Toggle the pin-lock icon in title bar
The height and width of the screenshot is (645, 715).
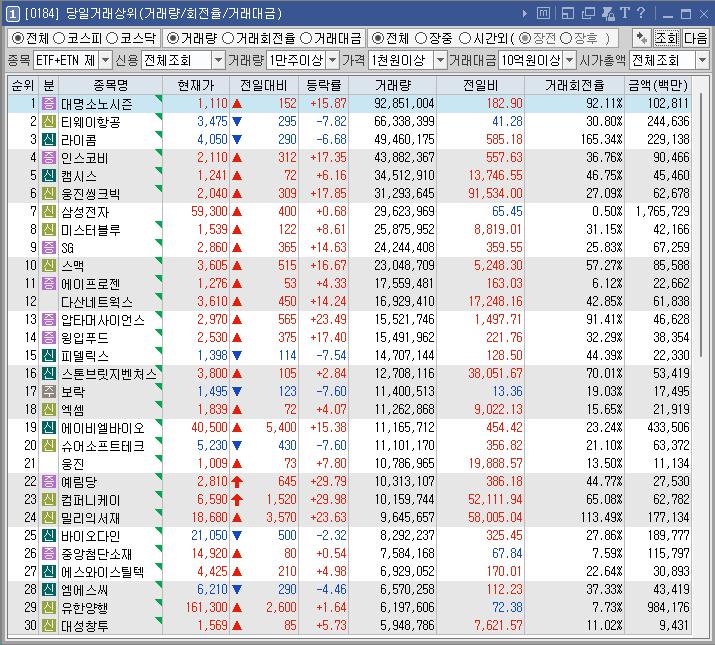(608, 14)
